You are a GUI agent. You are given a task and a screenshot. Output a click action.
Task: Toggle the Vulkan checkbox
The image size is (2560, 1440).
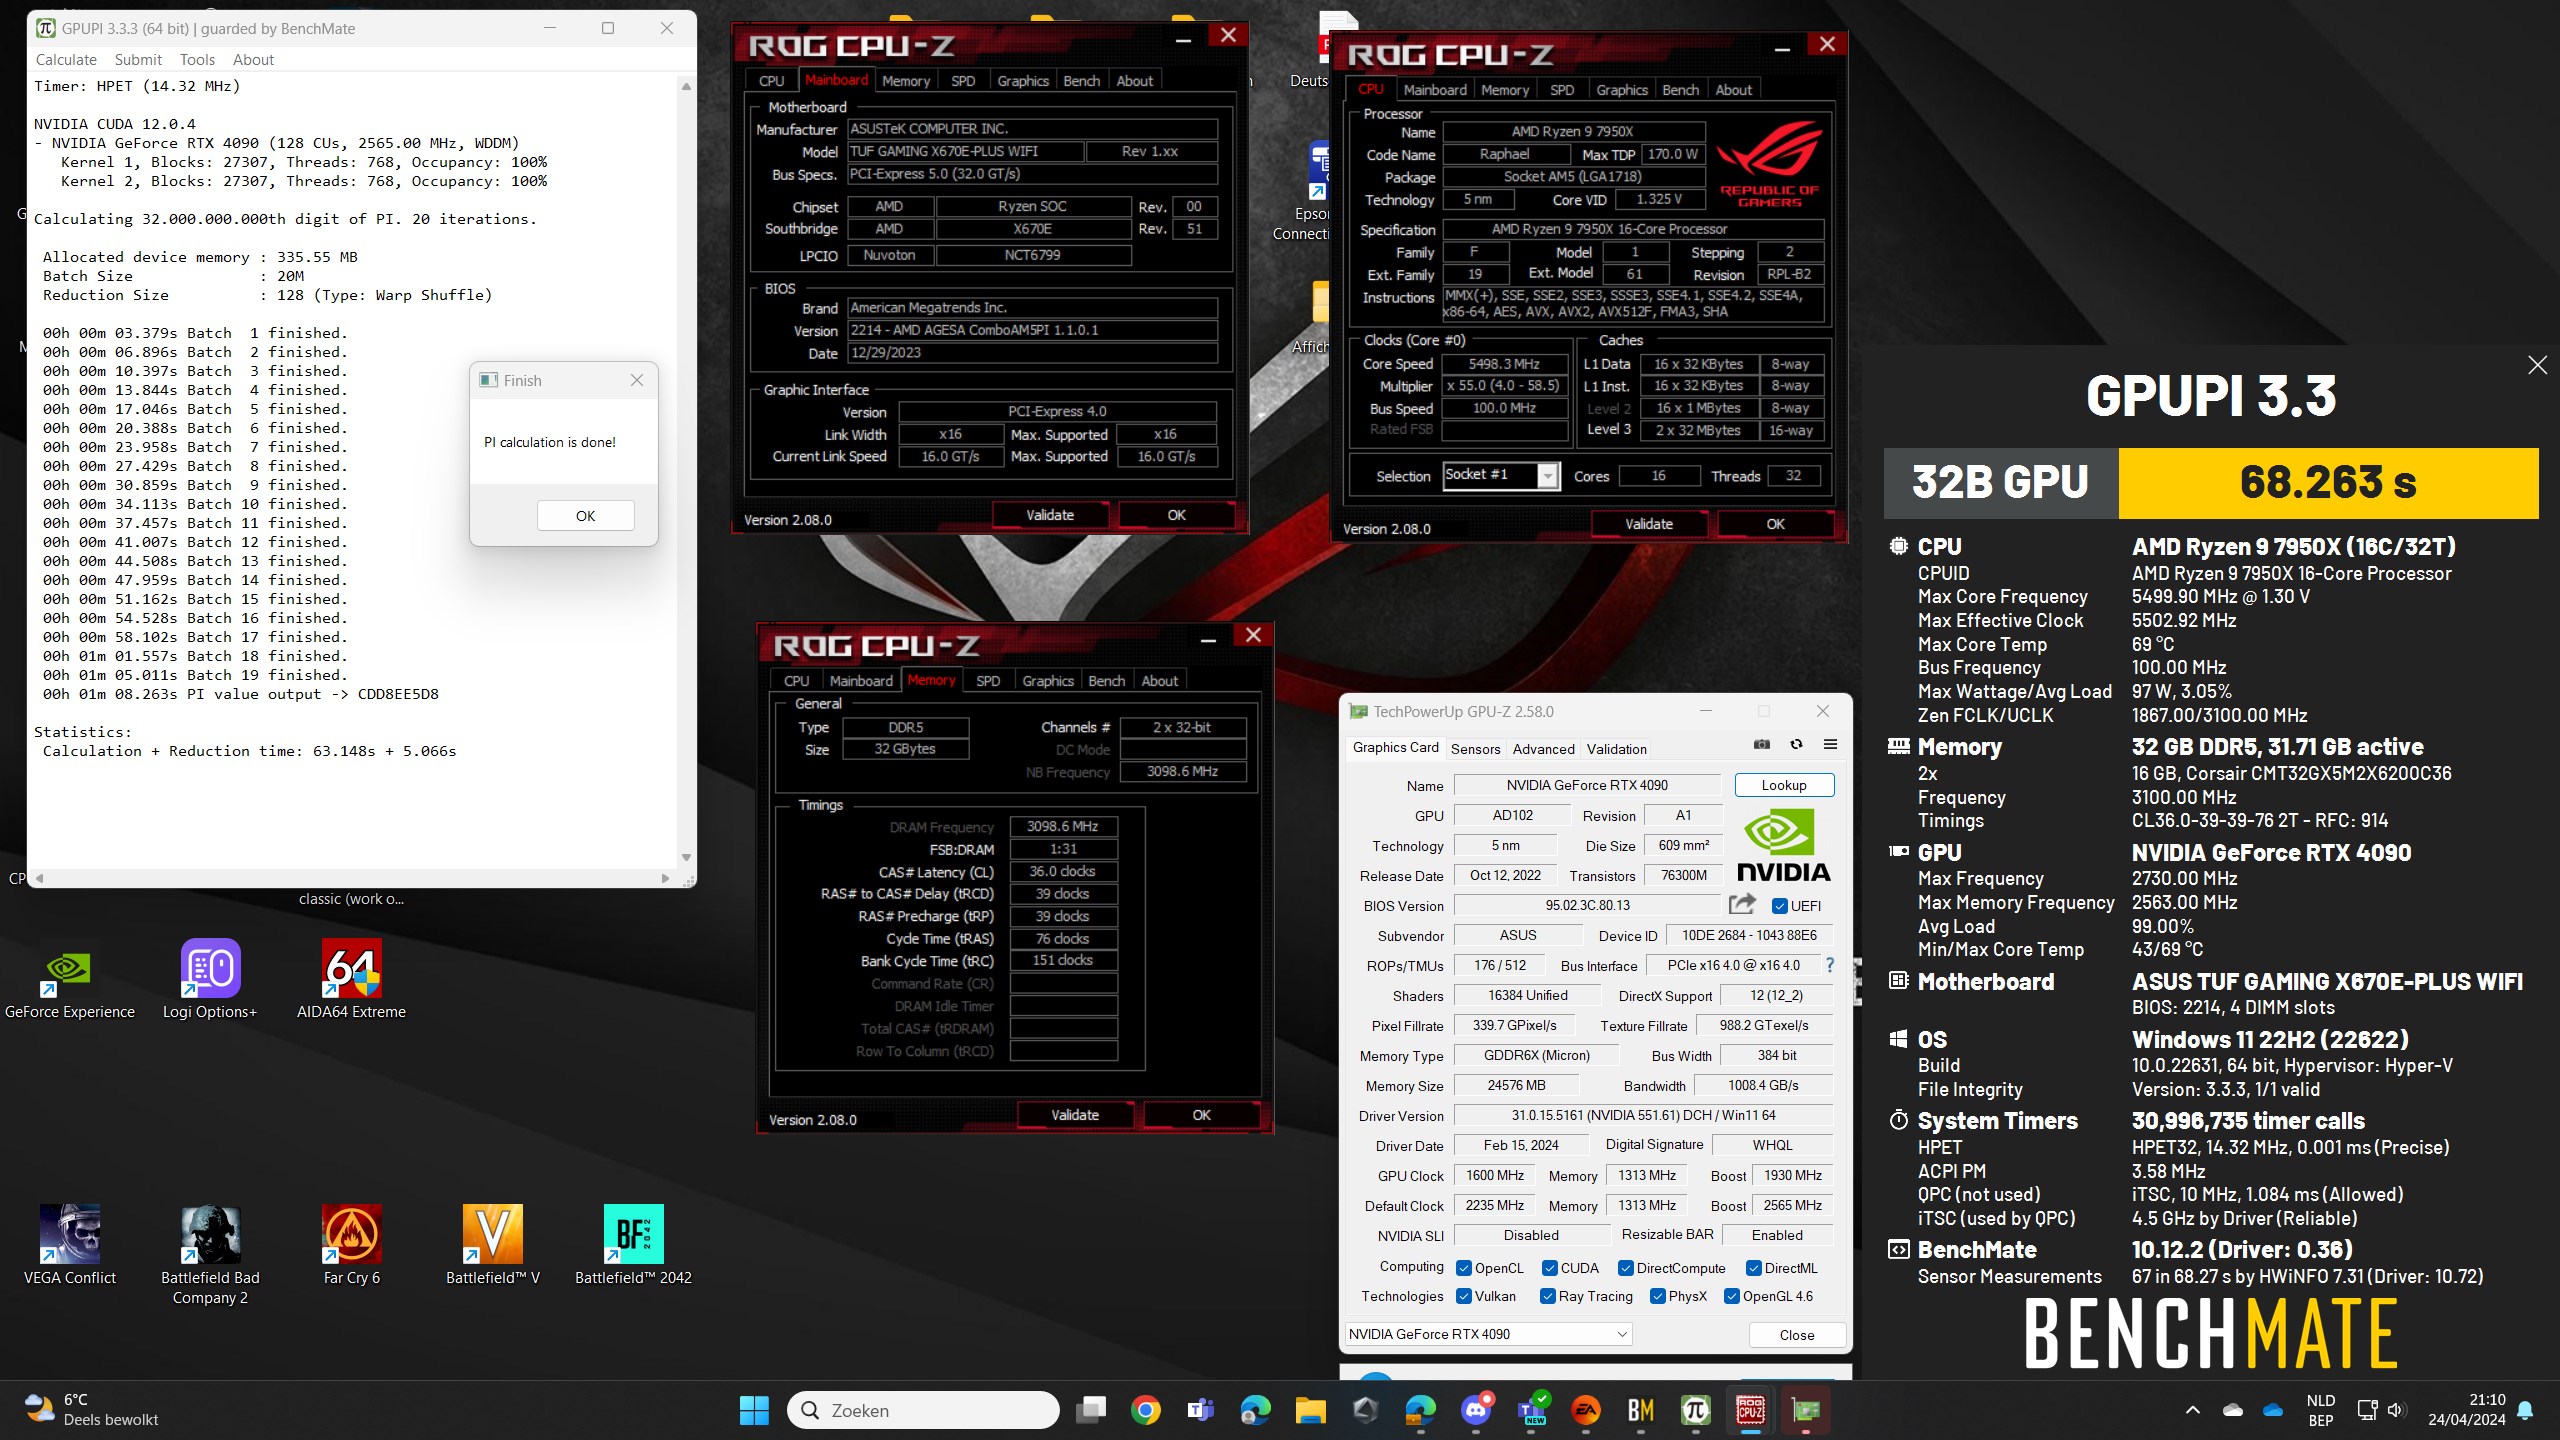(x=1464, y=1296)
